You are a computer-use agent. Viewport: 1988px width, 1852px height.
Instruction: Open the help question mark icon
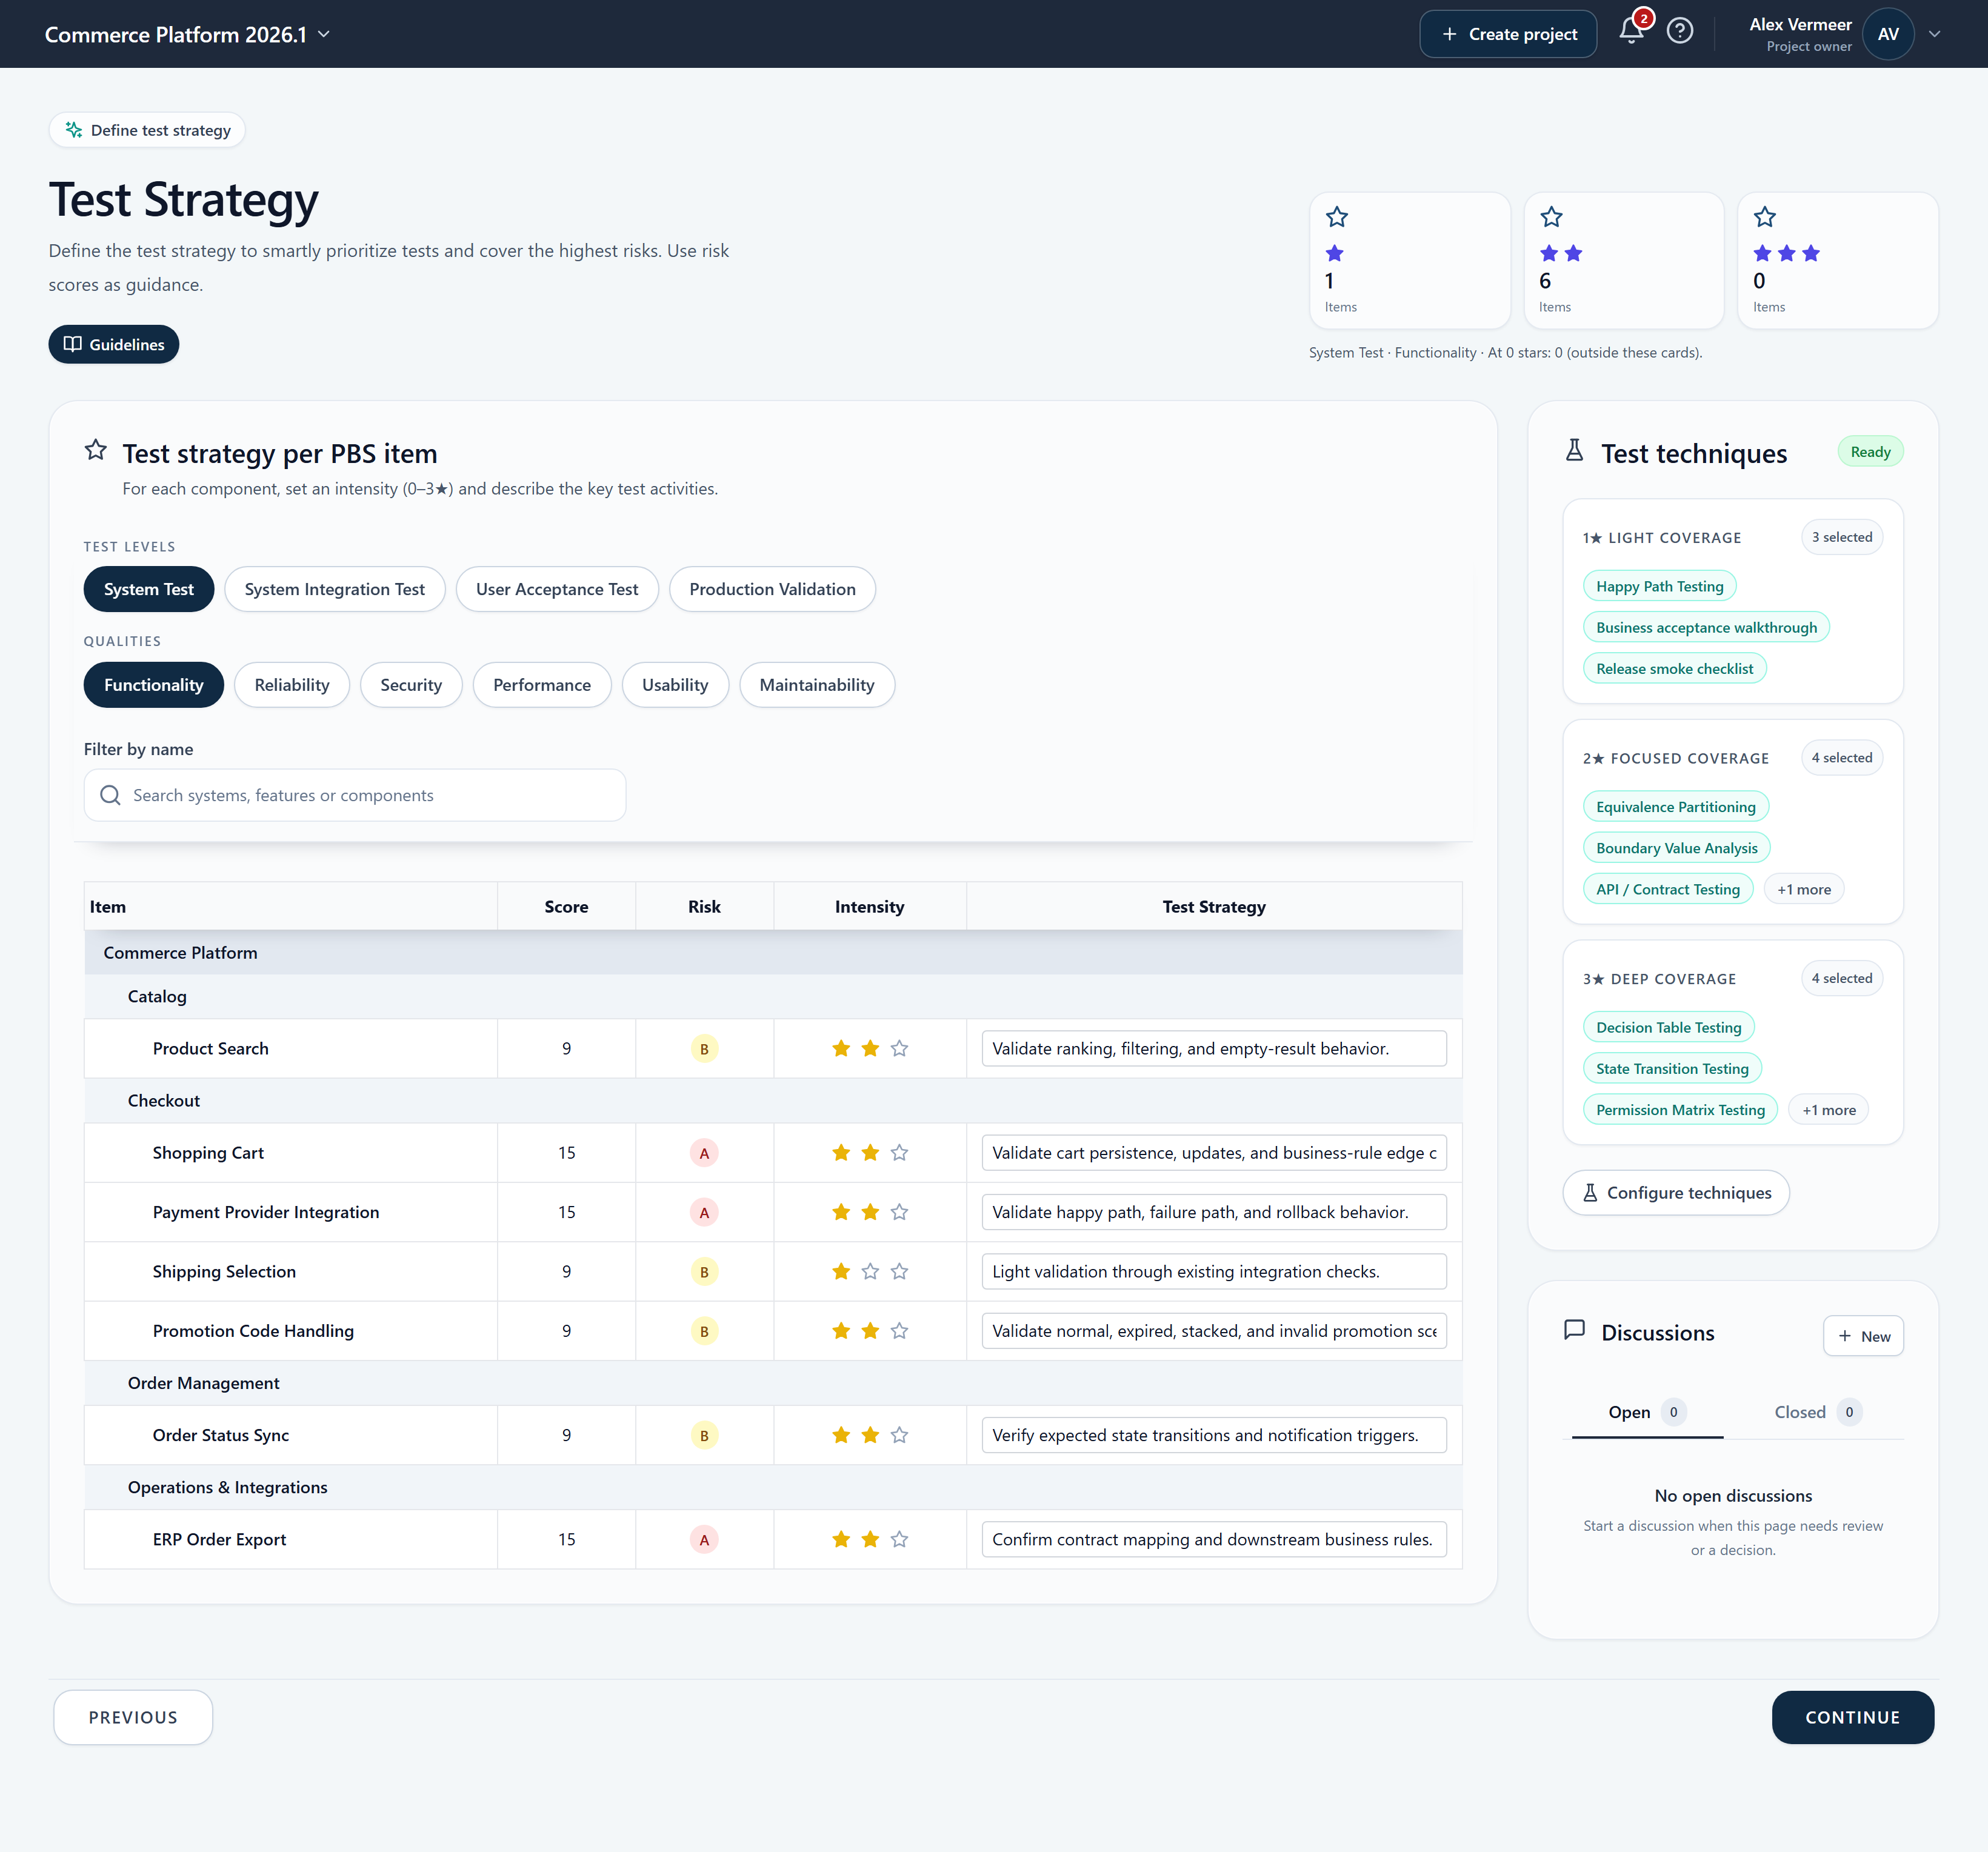(x=1680, y=32)
